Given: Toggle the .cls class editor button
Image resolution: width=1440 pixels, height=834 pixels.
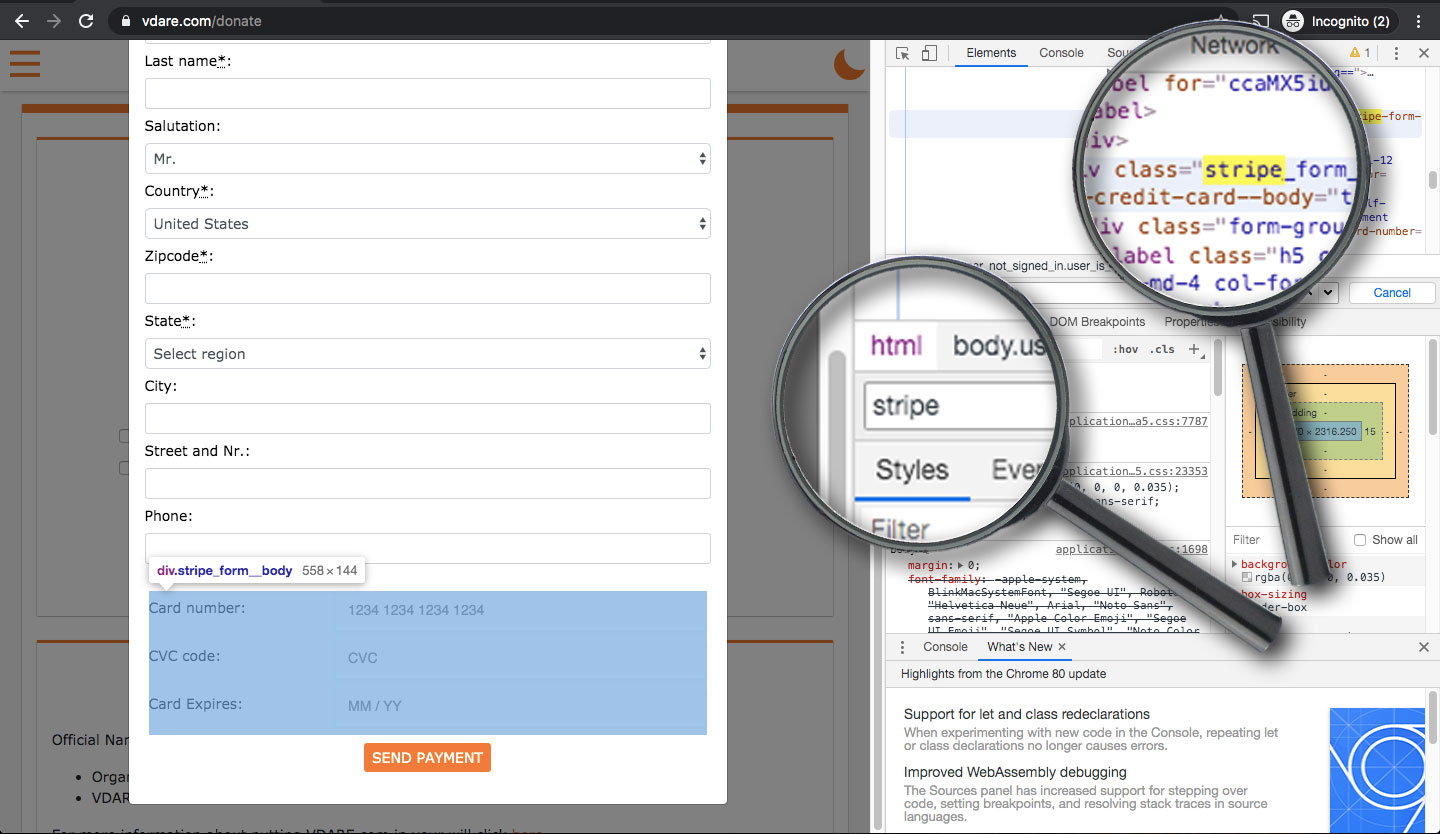Looking at the screenshot, I should pyautogui.click(x=1162, y=349).
